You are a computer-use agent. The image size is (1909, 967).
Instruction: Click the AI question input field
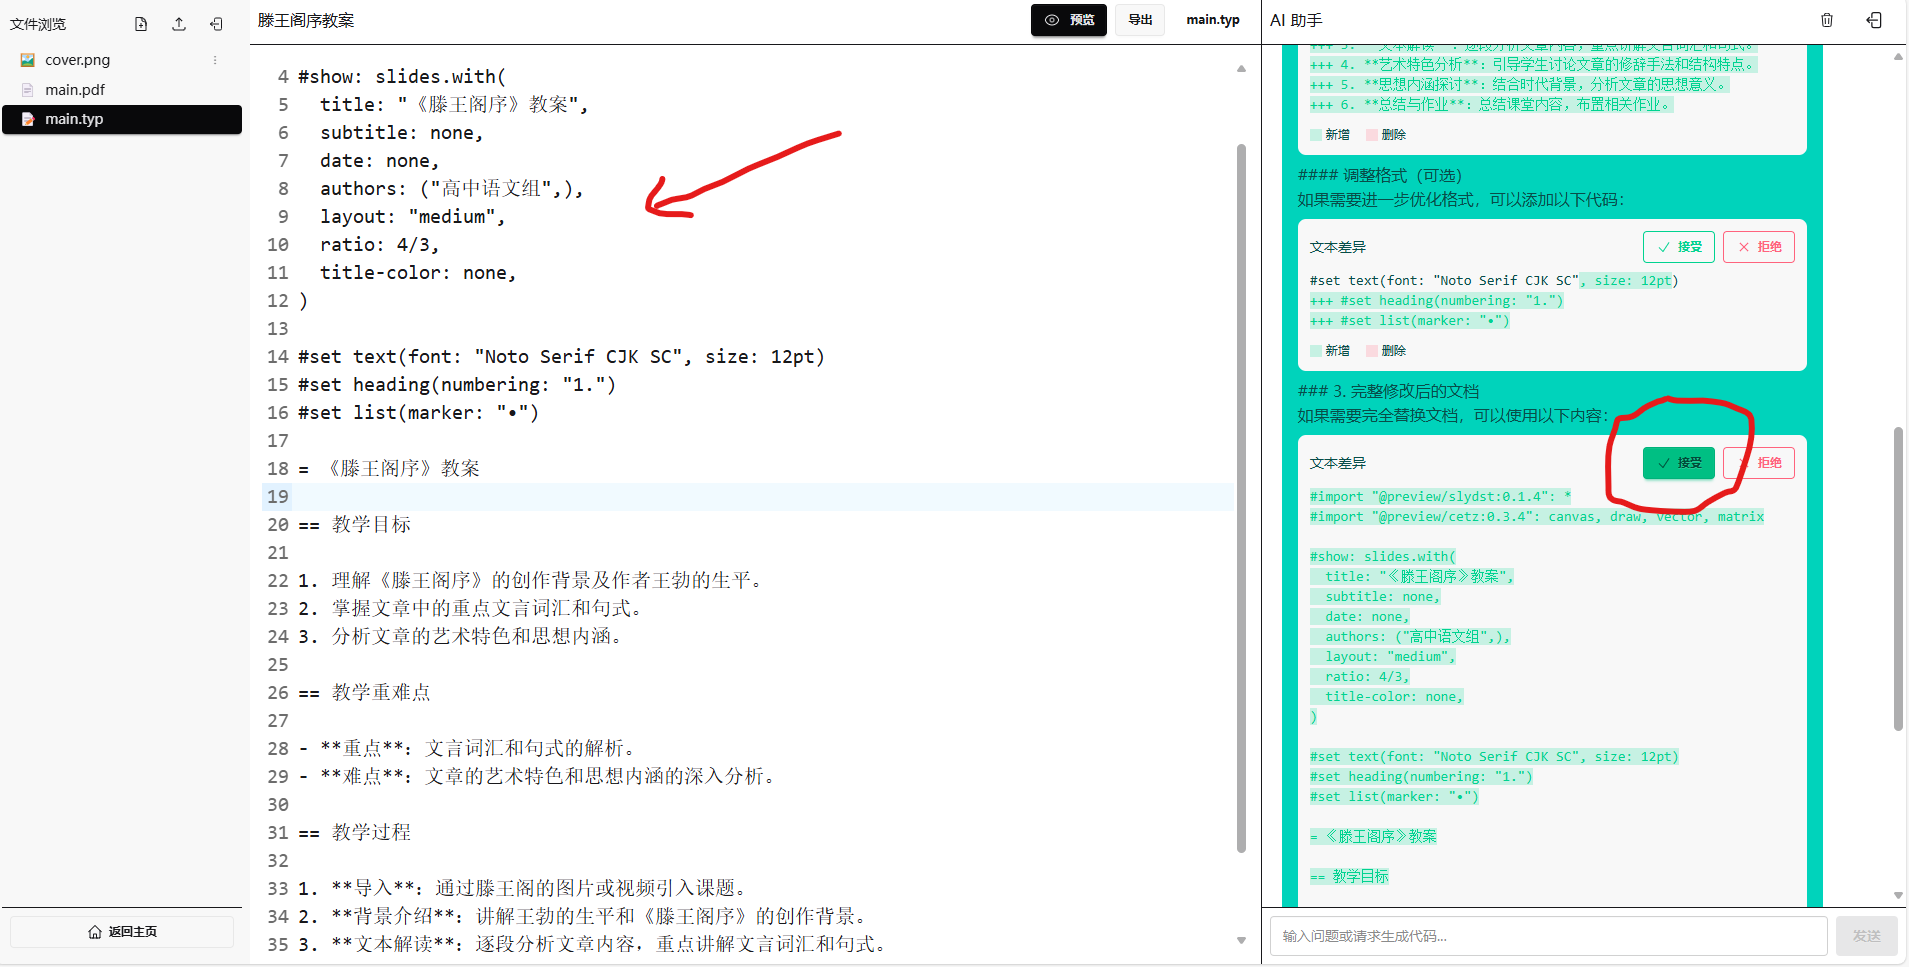[x=1547, y=936]
